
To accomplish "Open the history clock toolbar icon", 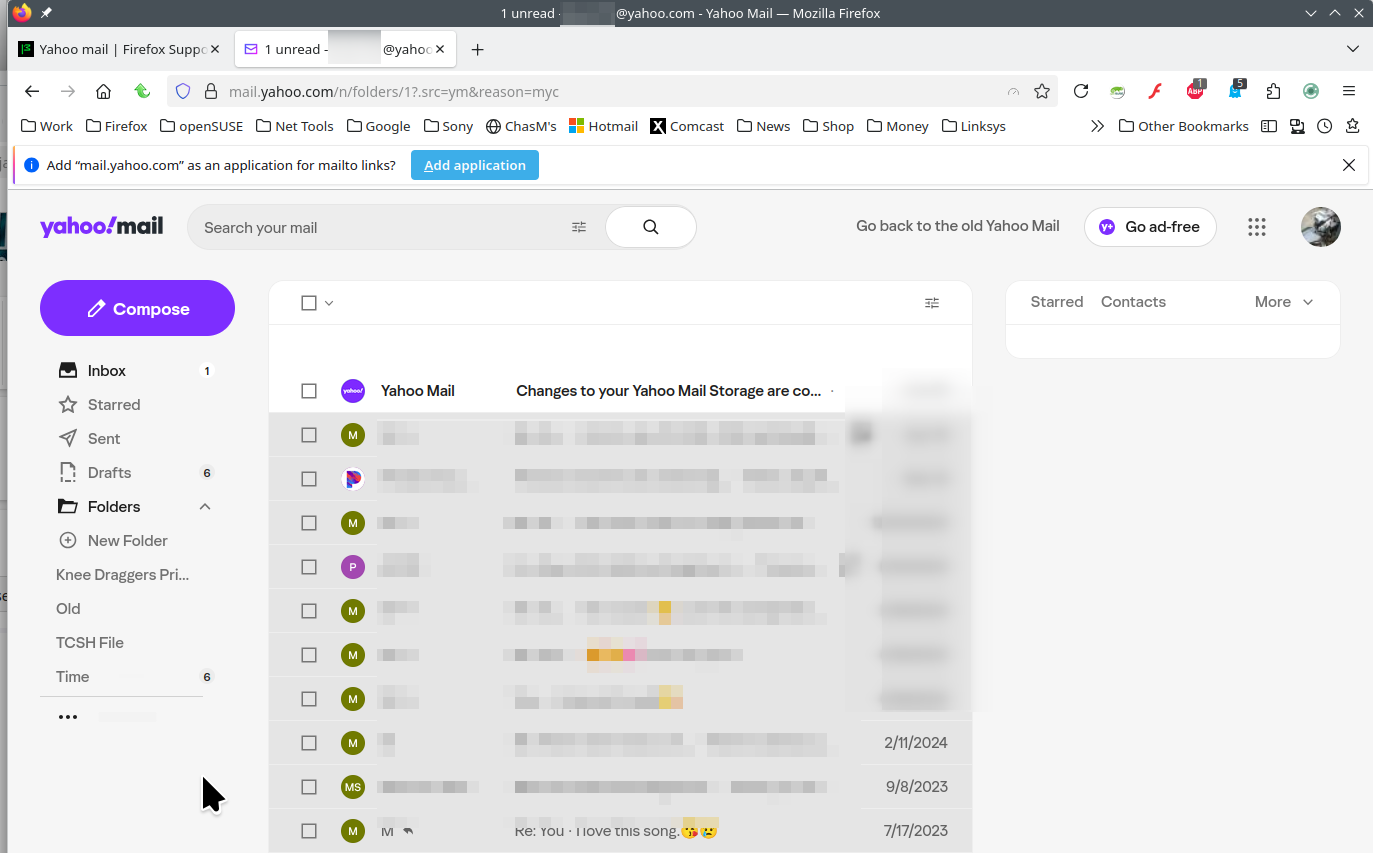I will (x=1325, y=126).
